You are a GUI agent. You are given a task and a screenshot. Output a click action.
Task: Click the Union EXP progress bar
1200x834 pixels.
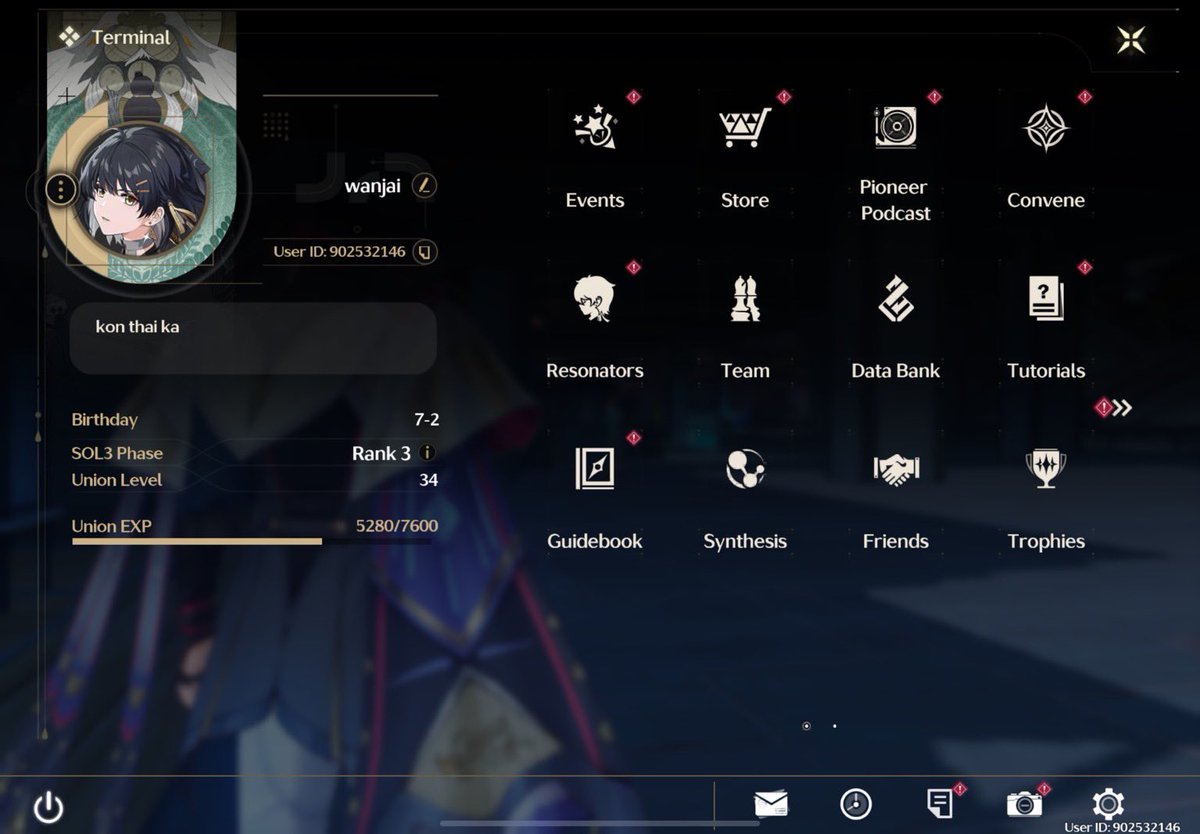point(252,541)
